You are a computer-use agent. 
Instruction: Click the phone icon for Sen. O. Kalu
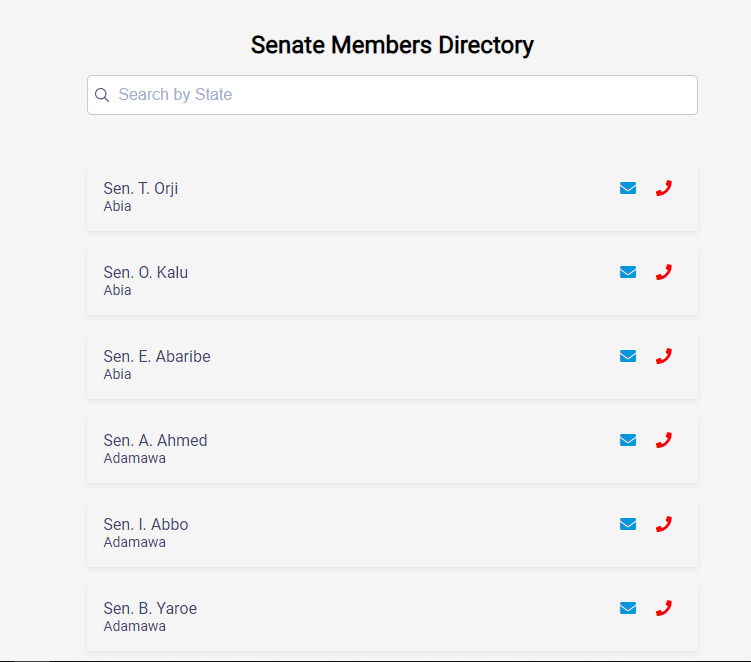click(663, 272)
